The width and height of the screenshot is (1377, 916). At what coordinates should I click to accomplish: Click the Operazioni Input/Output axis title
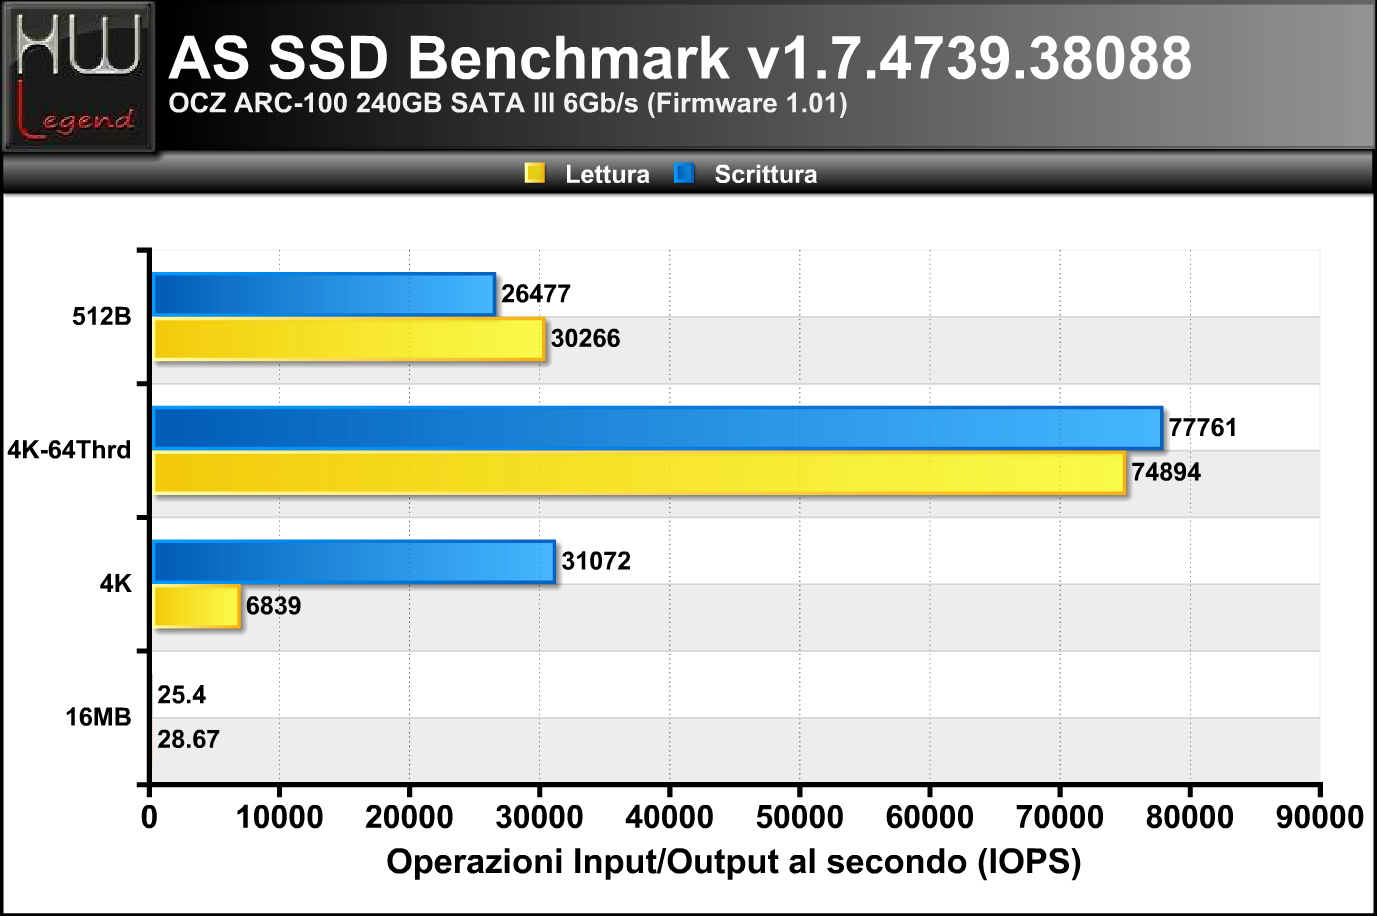[x=734, y=862]
